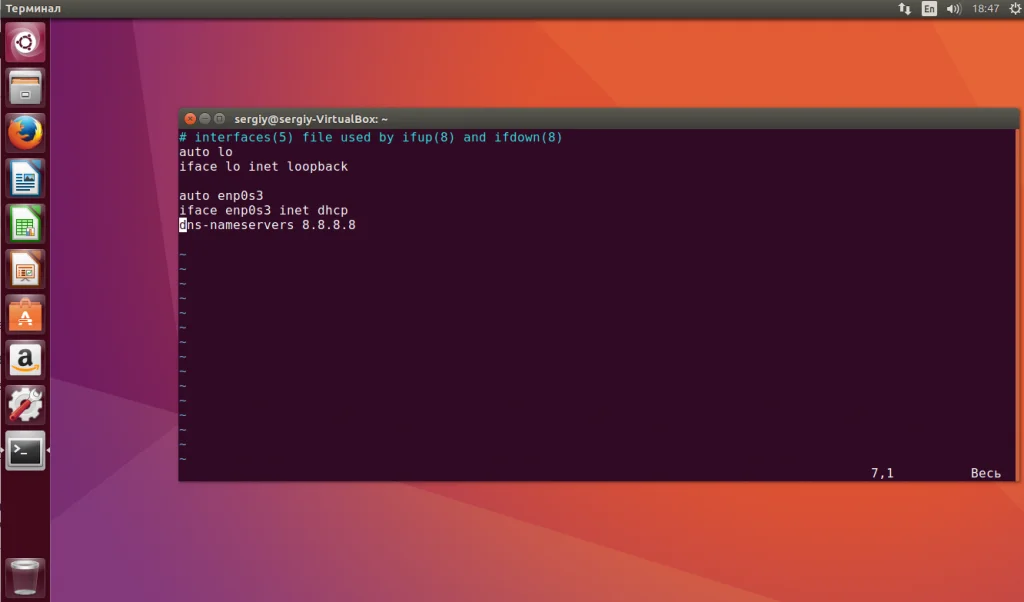Click the 'Весь' status text in vim

pyautogui.click(x=985, y=473)
